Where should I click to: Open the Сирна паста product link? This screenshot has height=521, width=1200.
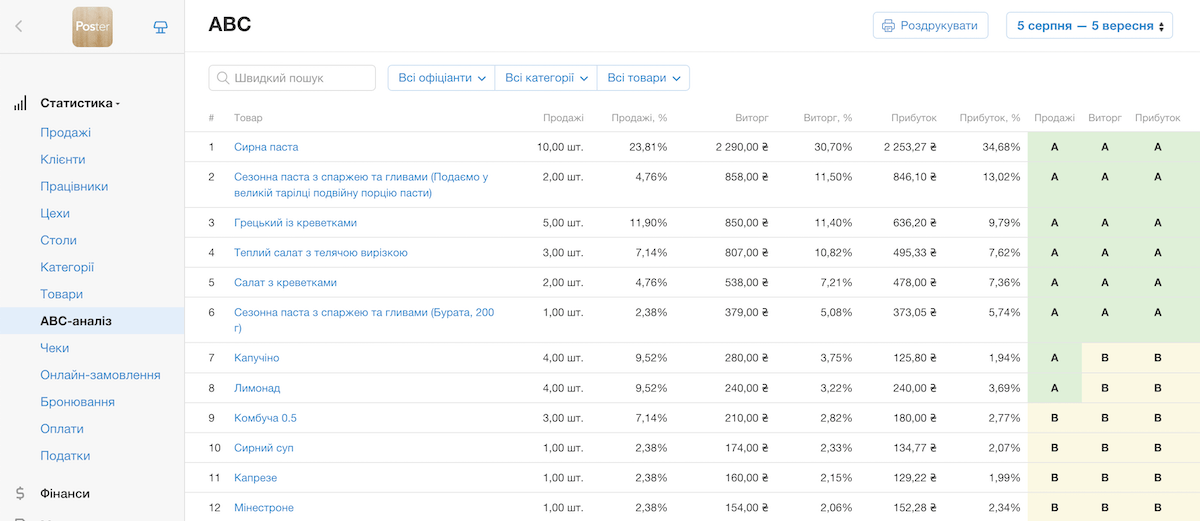coord(266,147)
